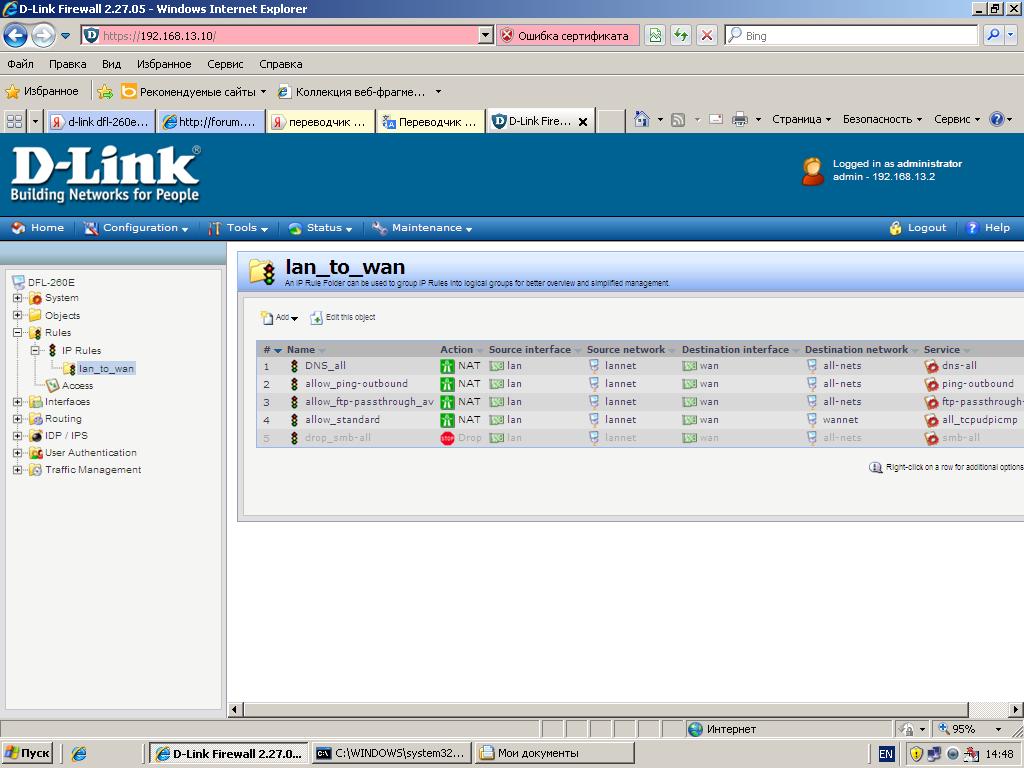Open the Tools dropdown in D-Link navbar

238,228
